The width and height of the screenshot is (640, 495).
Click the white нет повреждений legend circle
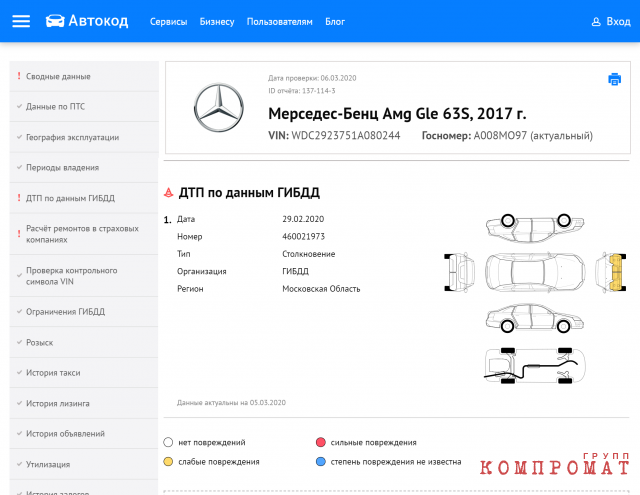point(168,442)
